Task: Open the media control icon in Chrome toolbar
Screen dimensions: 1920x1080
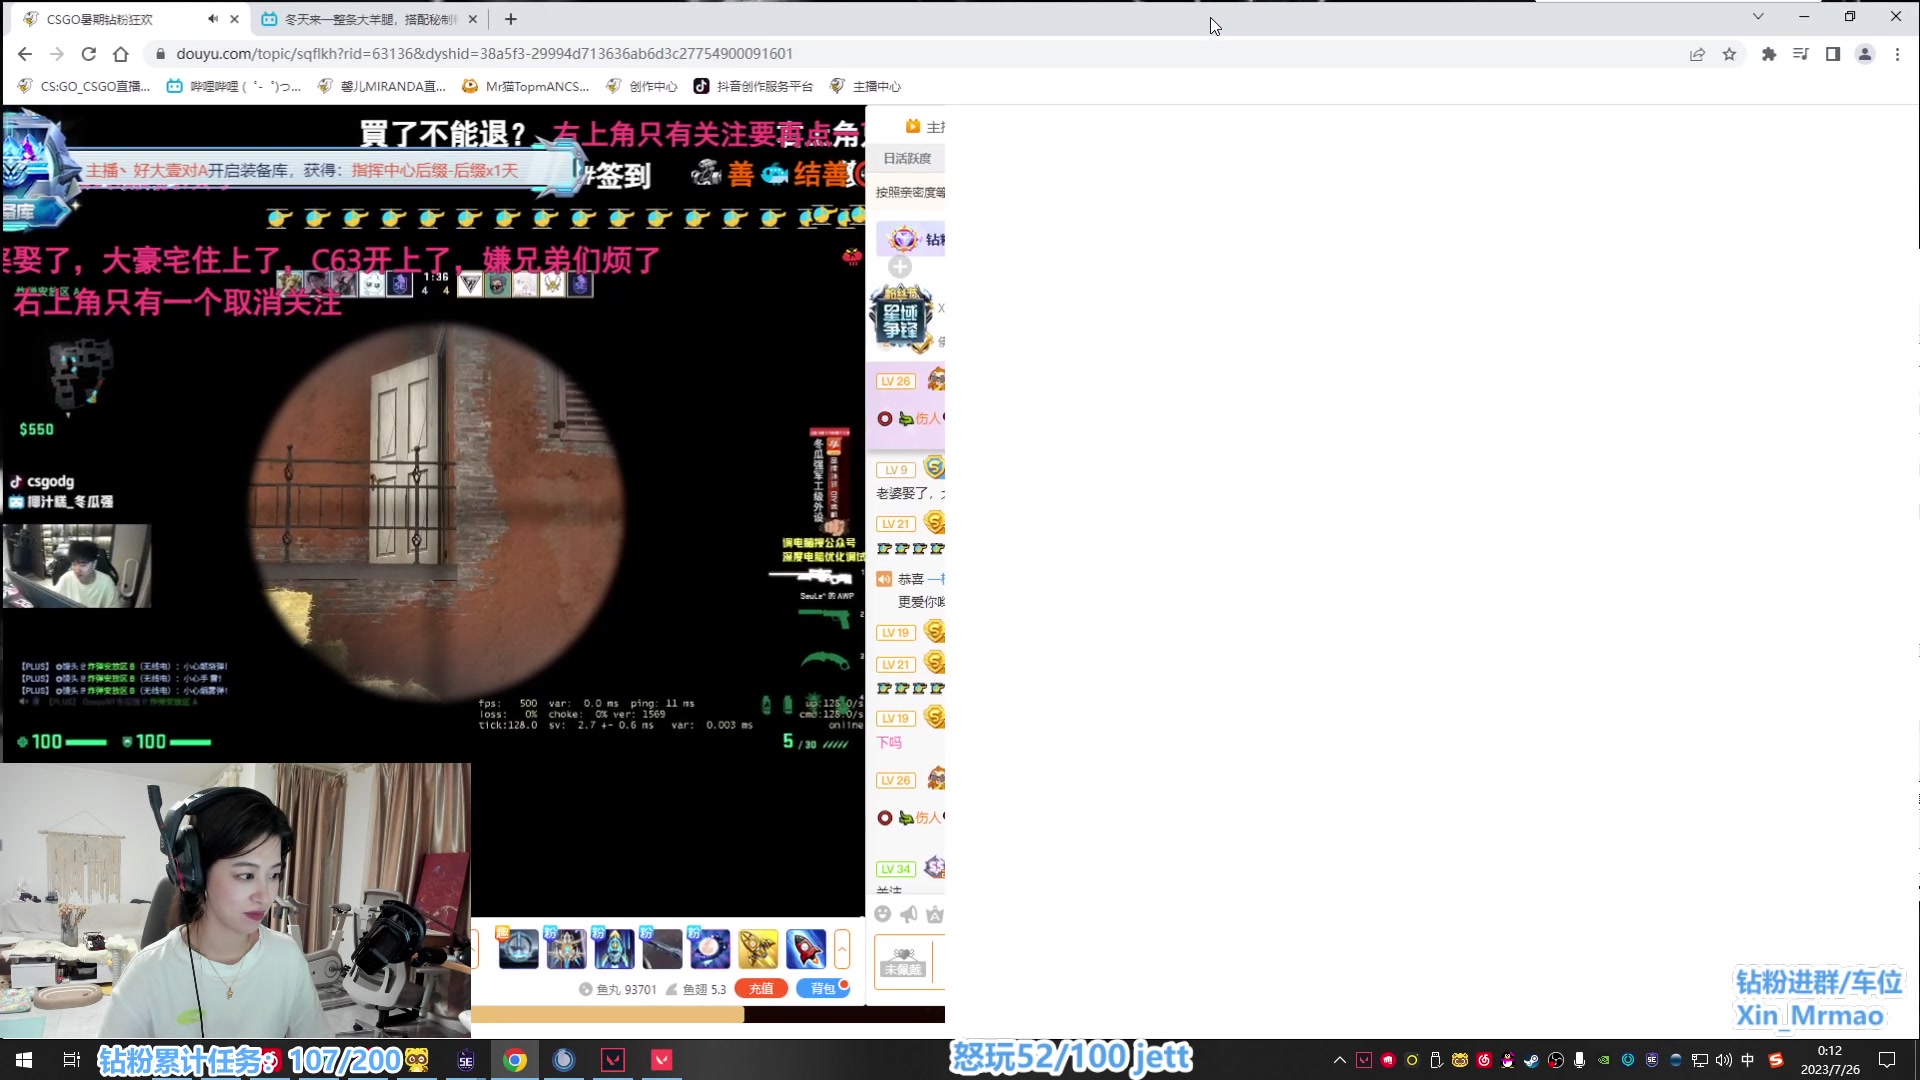Action: (x=1801, y=54)
